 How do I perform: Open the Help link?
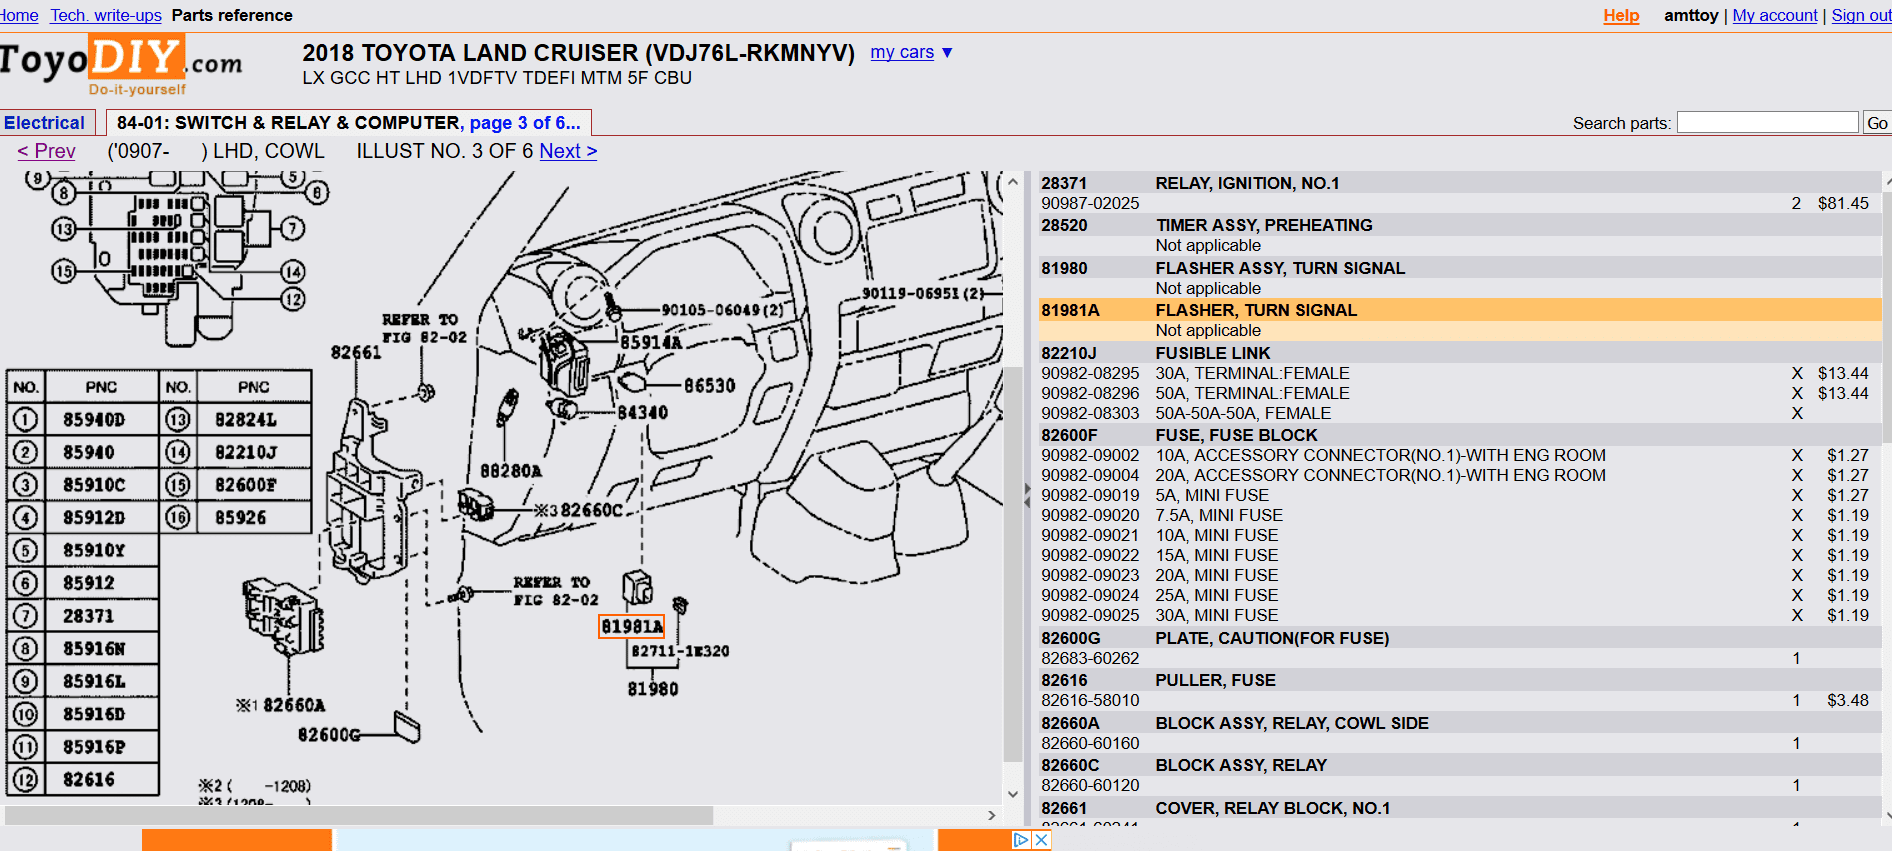(1621, 15)
